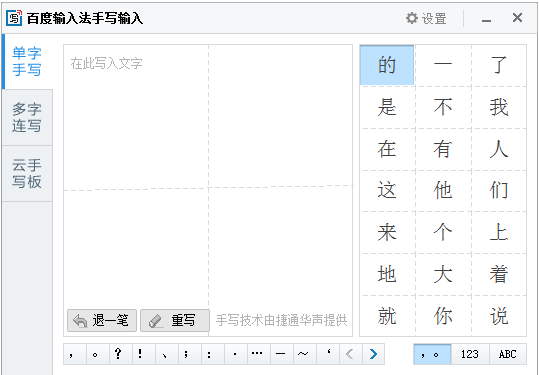Insert the middle dot · key
The image size is (539, 375).
tap(236, 354)
